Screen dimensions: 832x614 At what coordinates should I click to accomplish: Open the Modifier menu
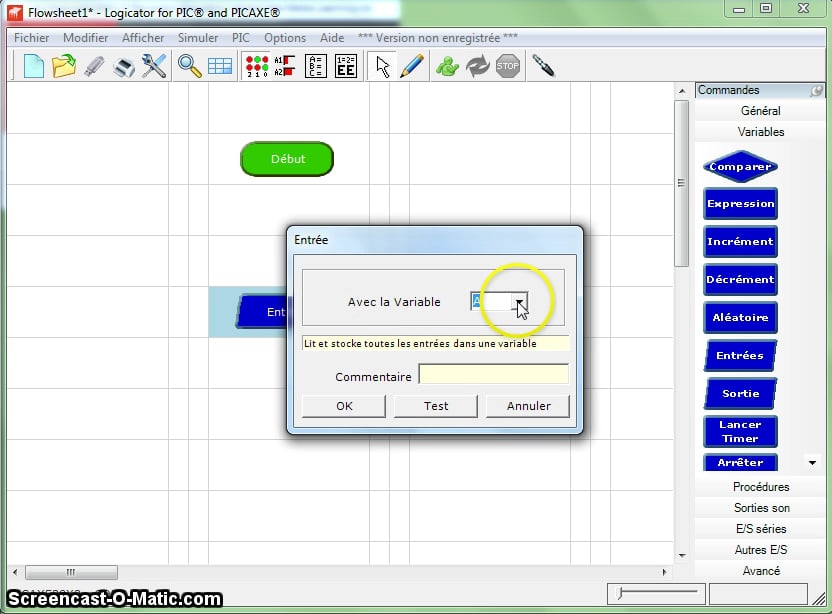(85, 38)
